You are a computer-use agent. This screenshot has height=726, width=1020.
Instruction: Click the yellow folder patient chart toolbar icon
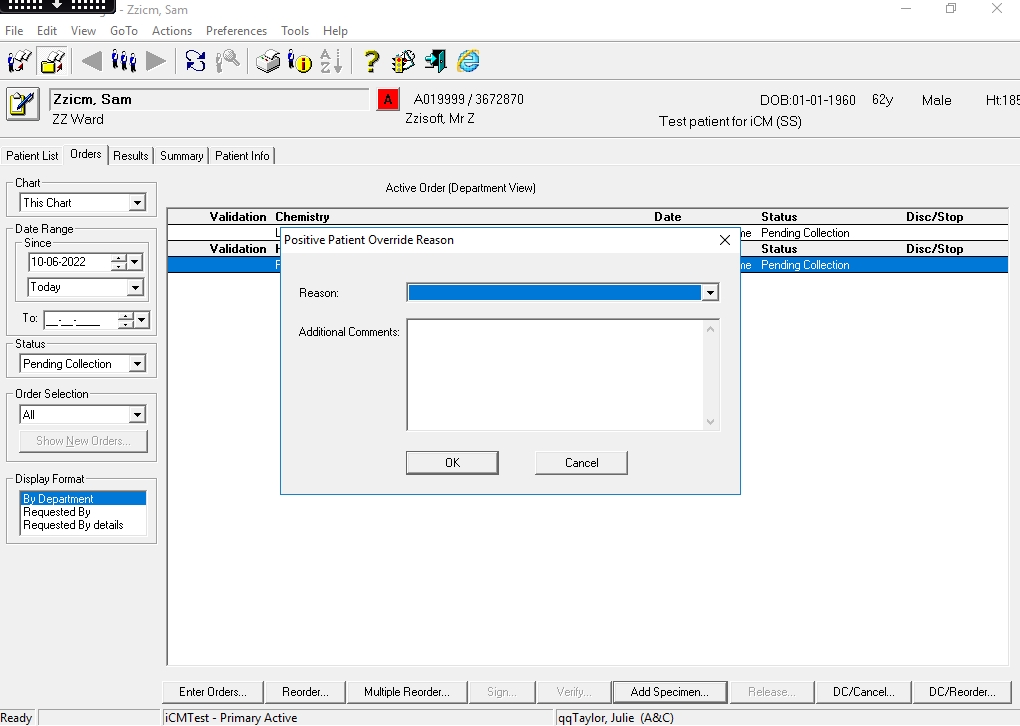click(x=53, y=61)
